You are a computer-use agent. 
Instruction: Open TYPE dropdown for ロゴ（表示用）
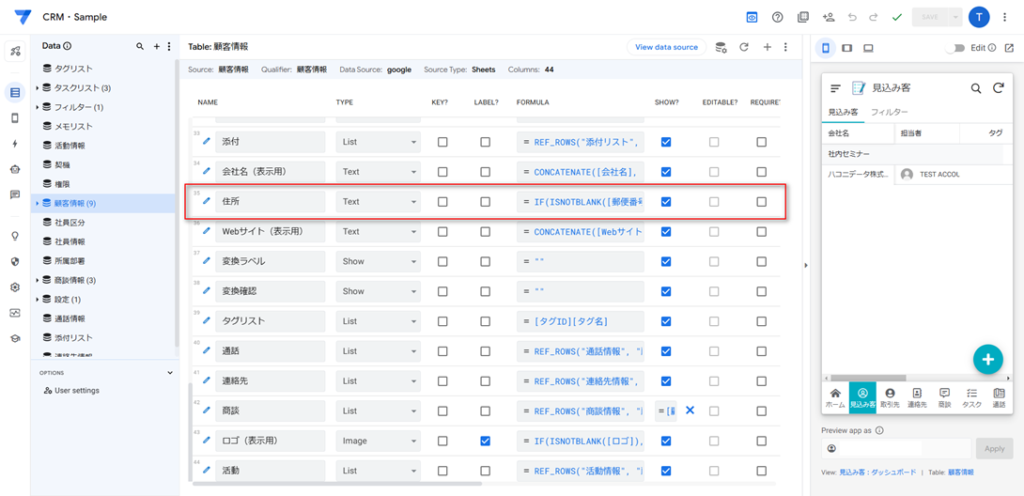[379, 441]
